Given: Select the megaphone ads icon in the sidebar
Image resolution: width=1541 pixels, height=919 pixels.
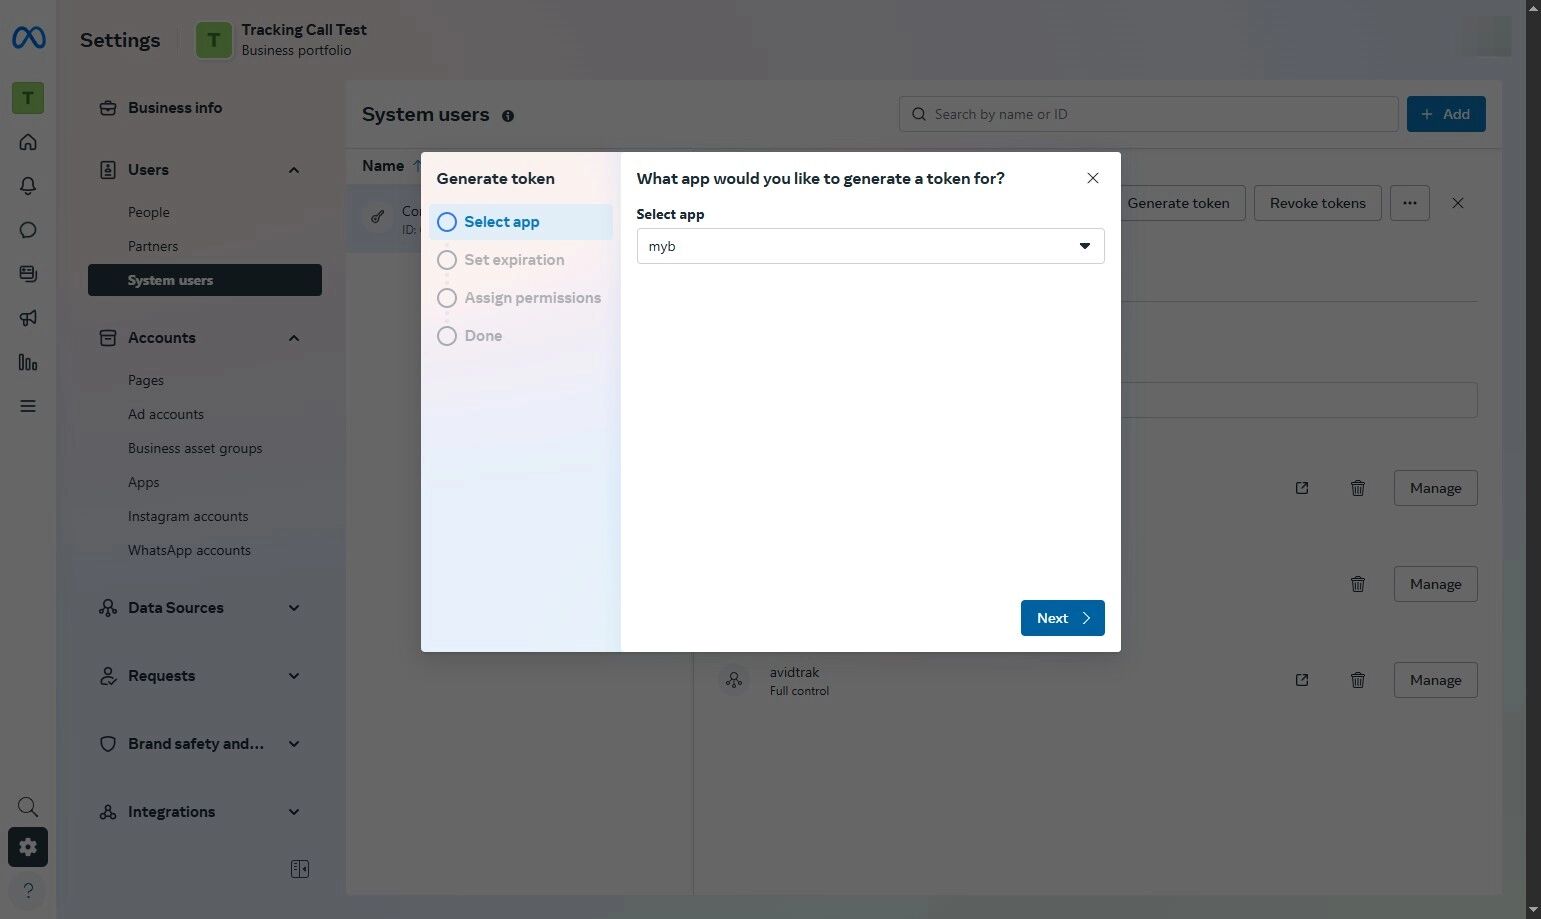Looking at the screenshot, I should pos(28,318).
